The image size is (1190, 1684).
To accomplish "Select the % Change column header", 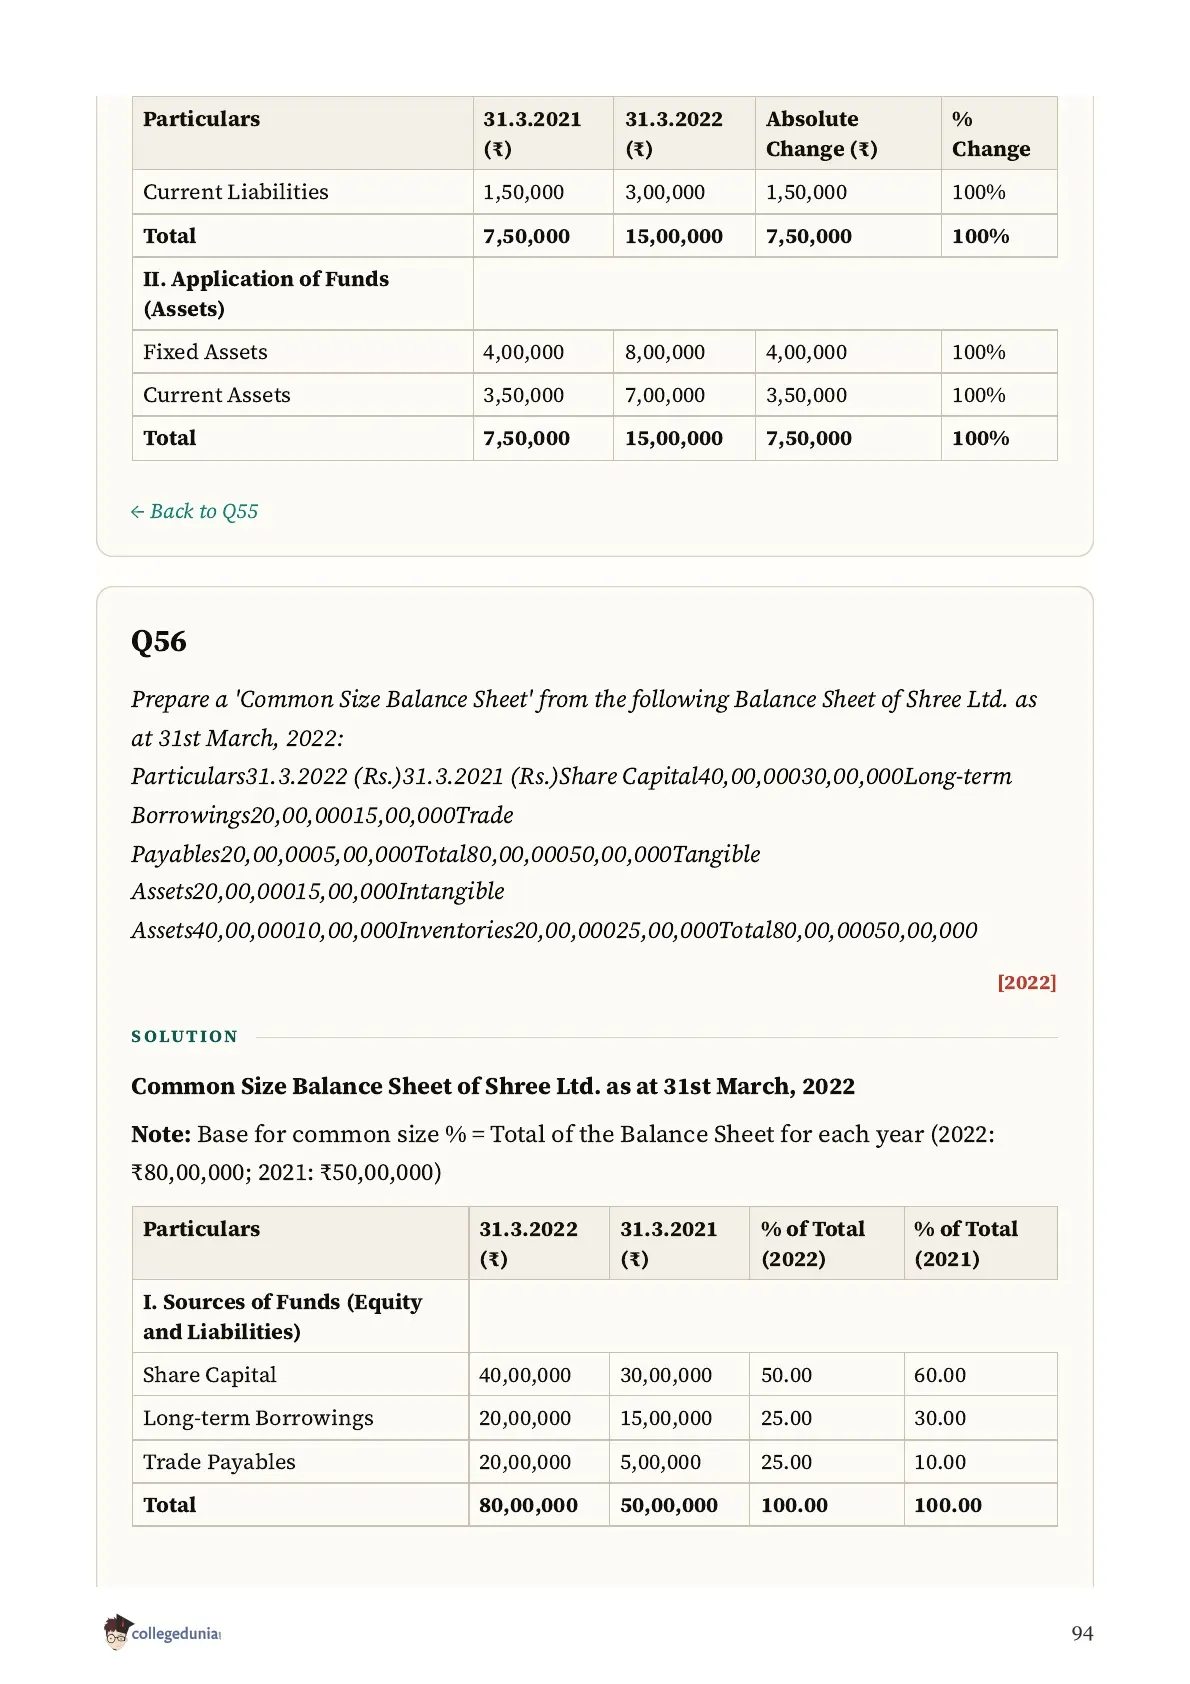I will click(x=991, y=134).
